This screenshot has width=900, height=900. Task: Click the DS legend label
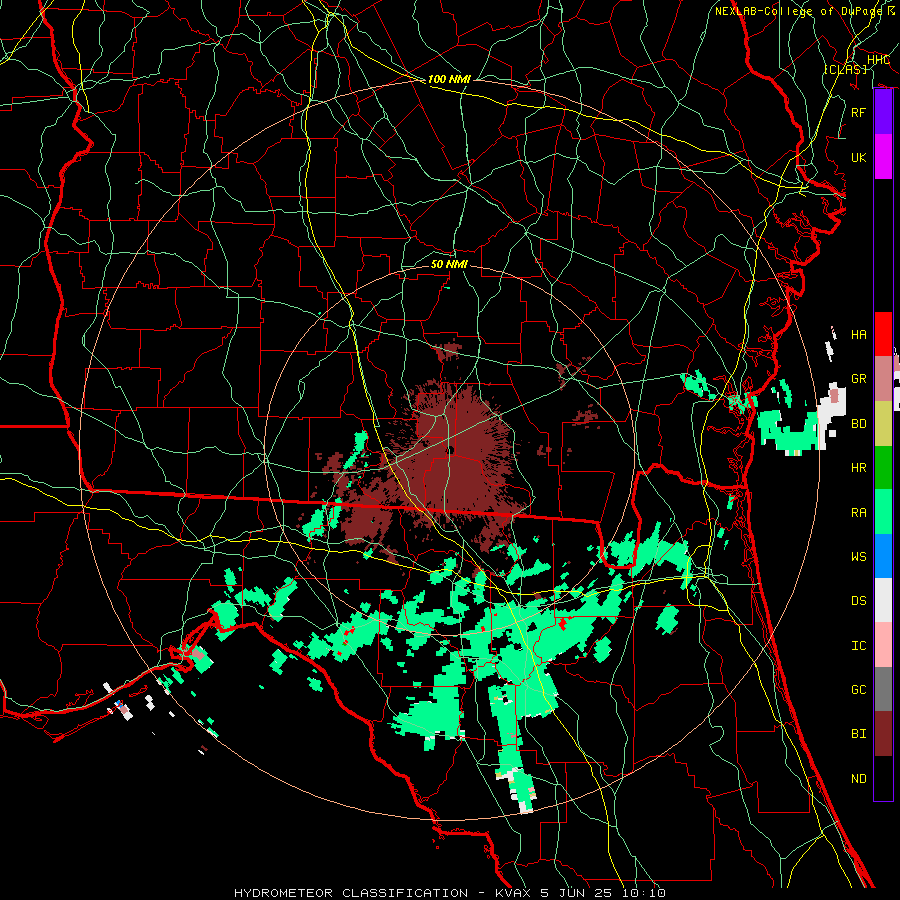pos(859,601)
